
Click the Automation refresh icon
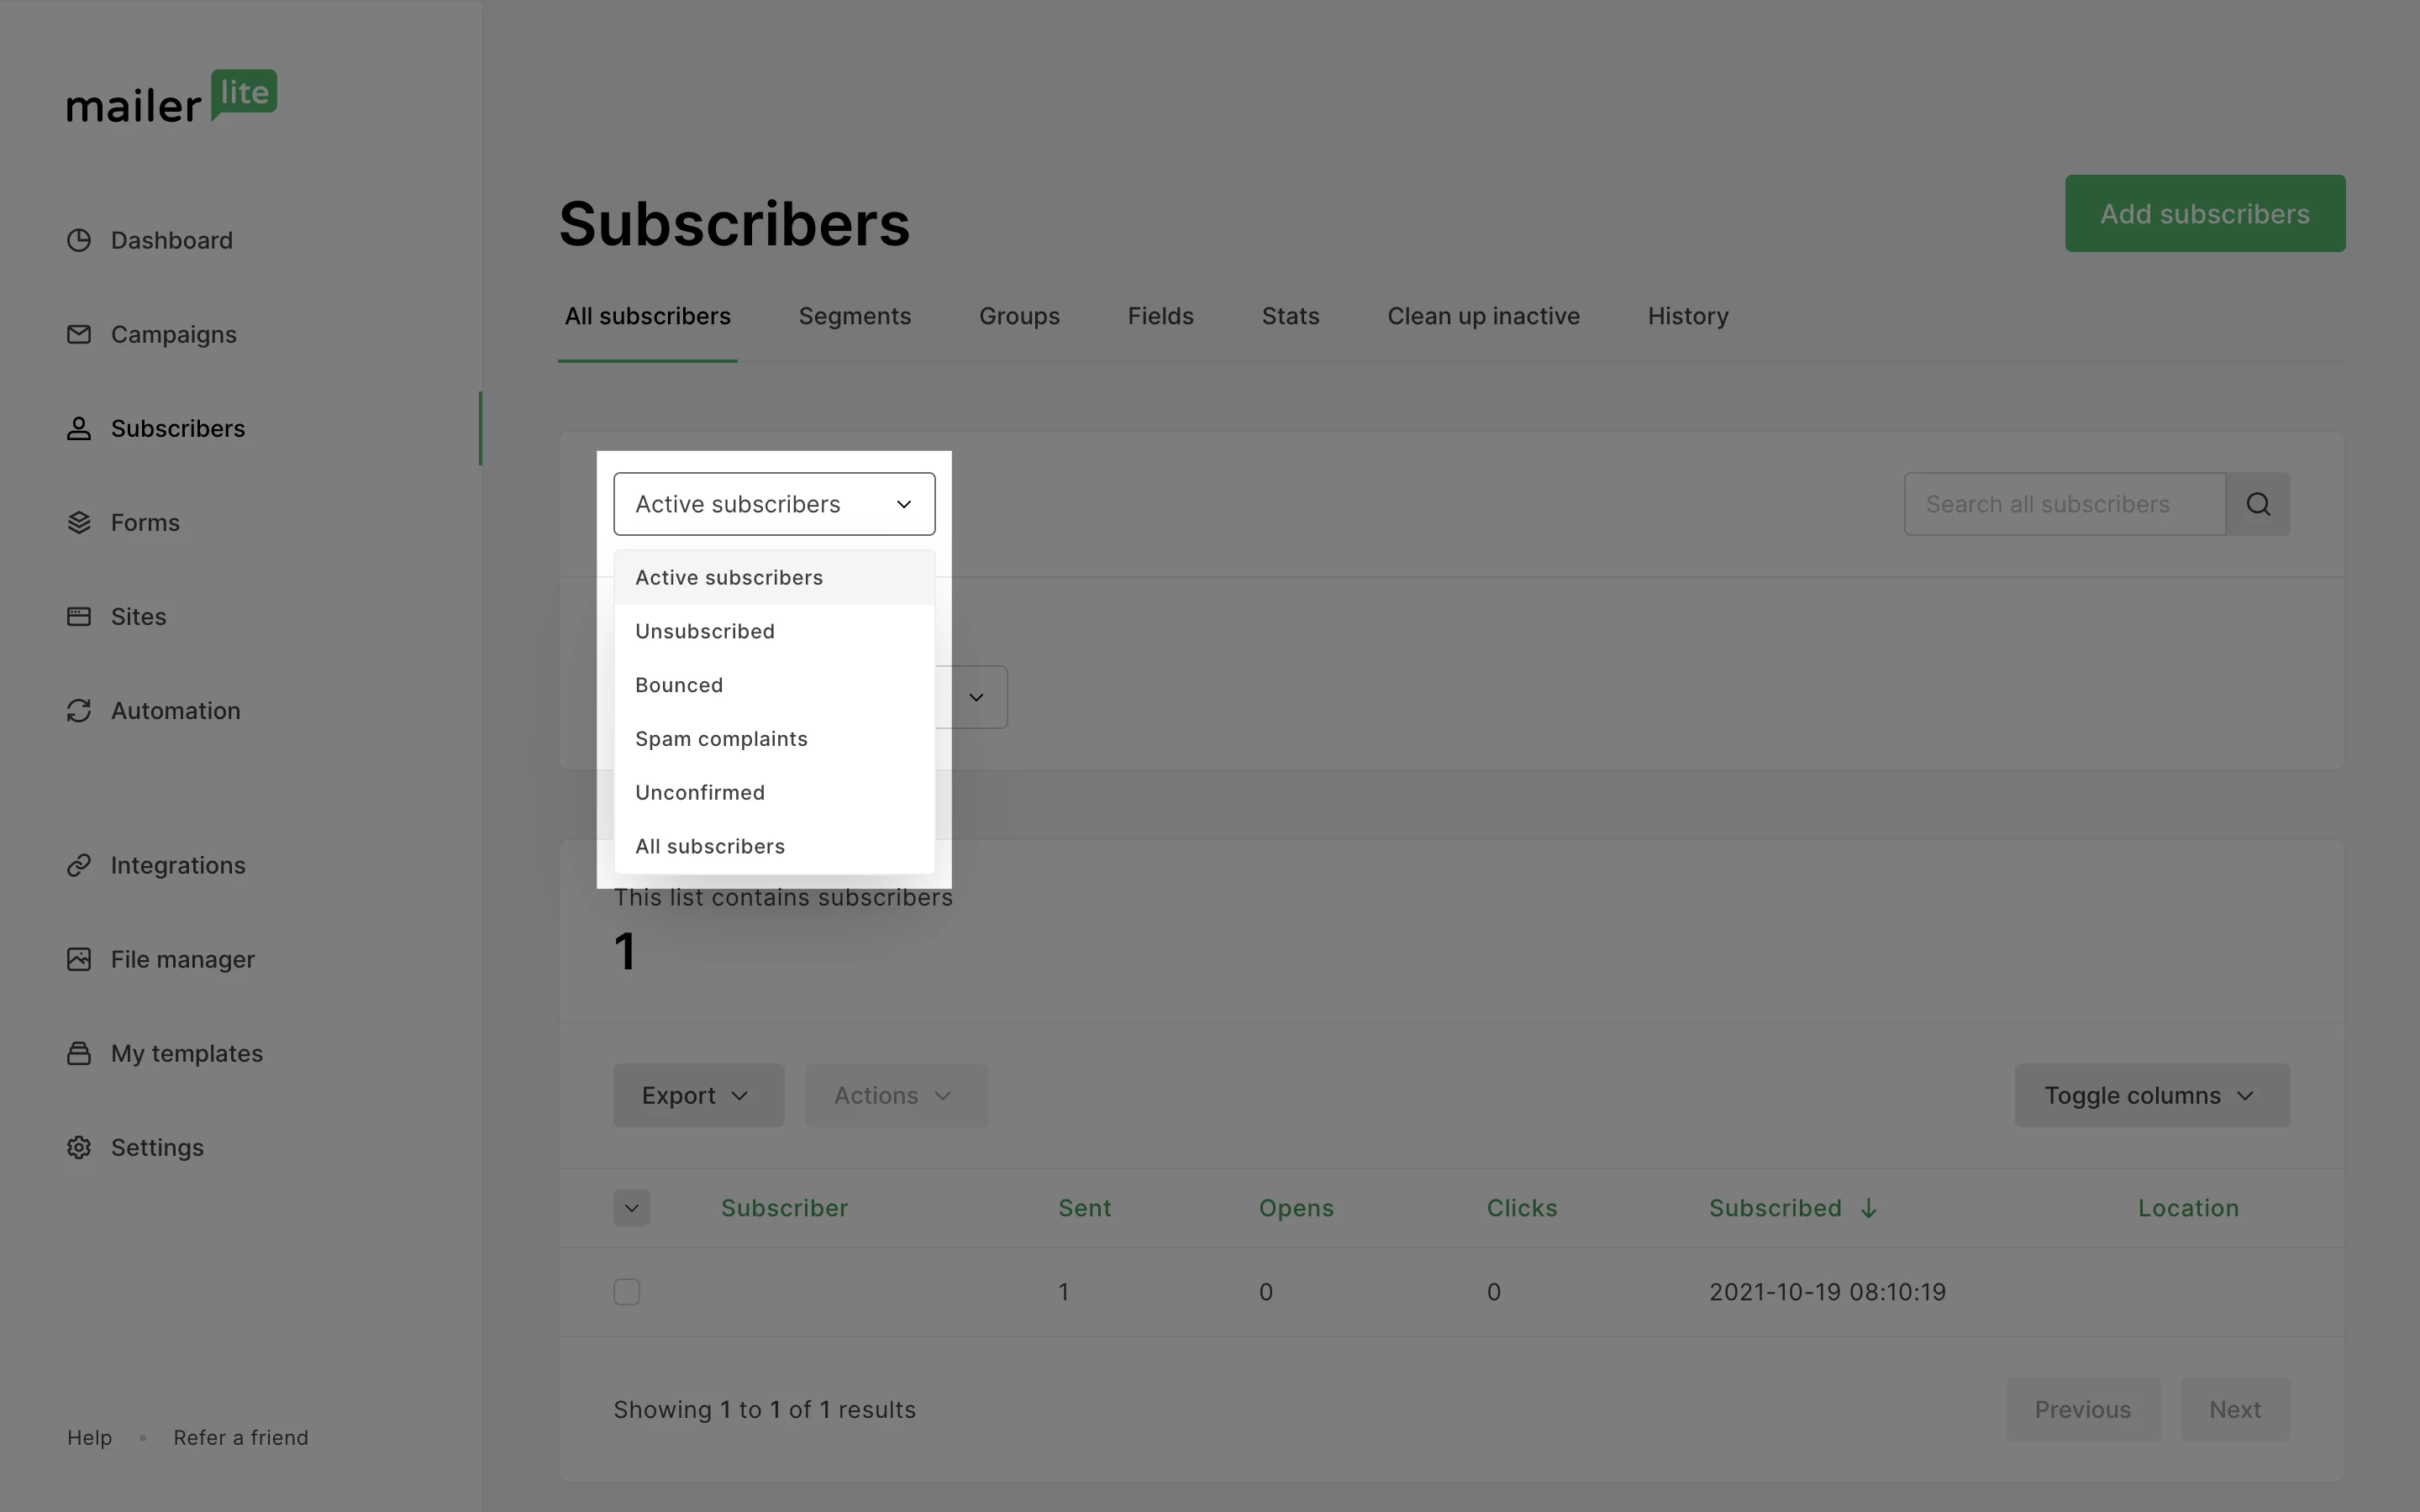pos(79,710)
